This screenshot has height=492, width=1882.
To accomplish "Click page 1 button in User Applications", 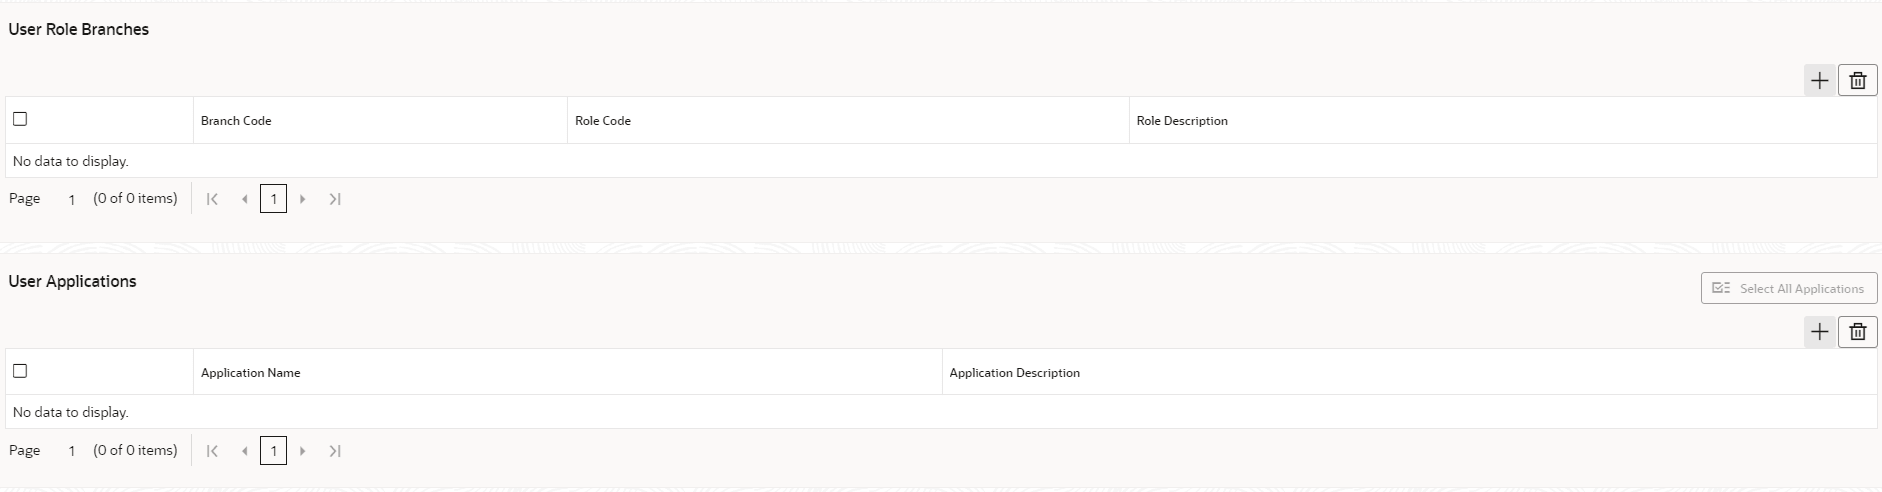I will click(273, 451).
